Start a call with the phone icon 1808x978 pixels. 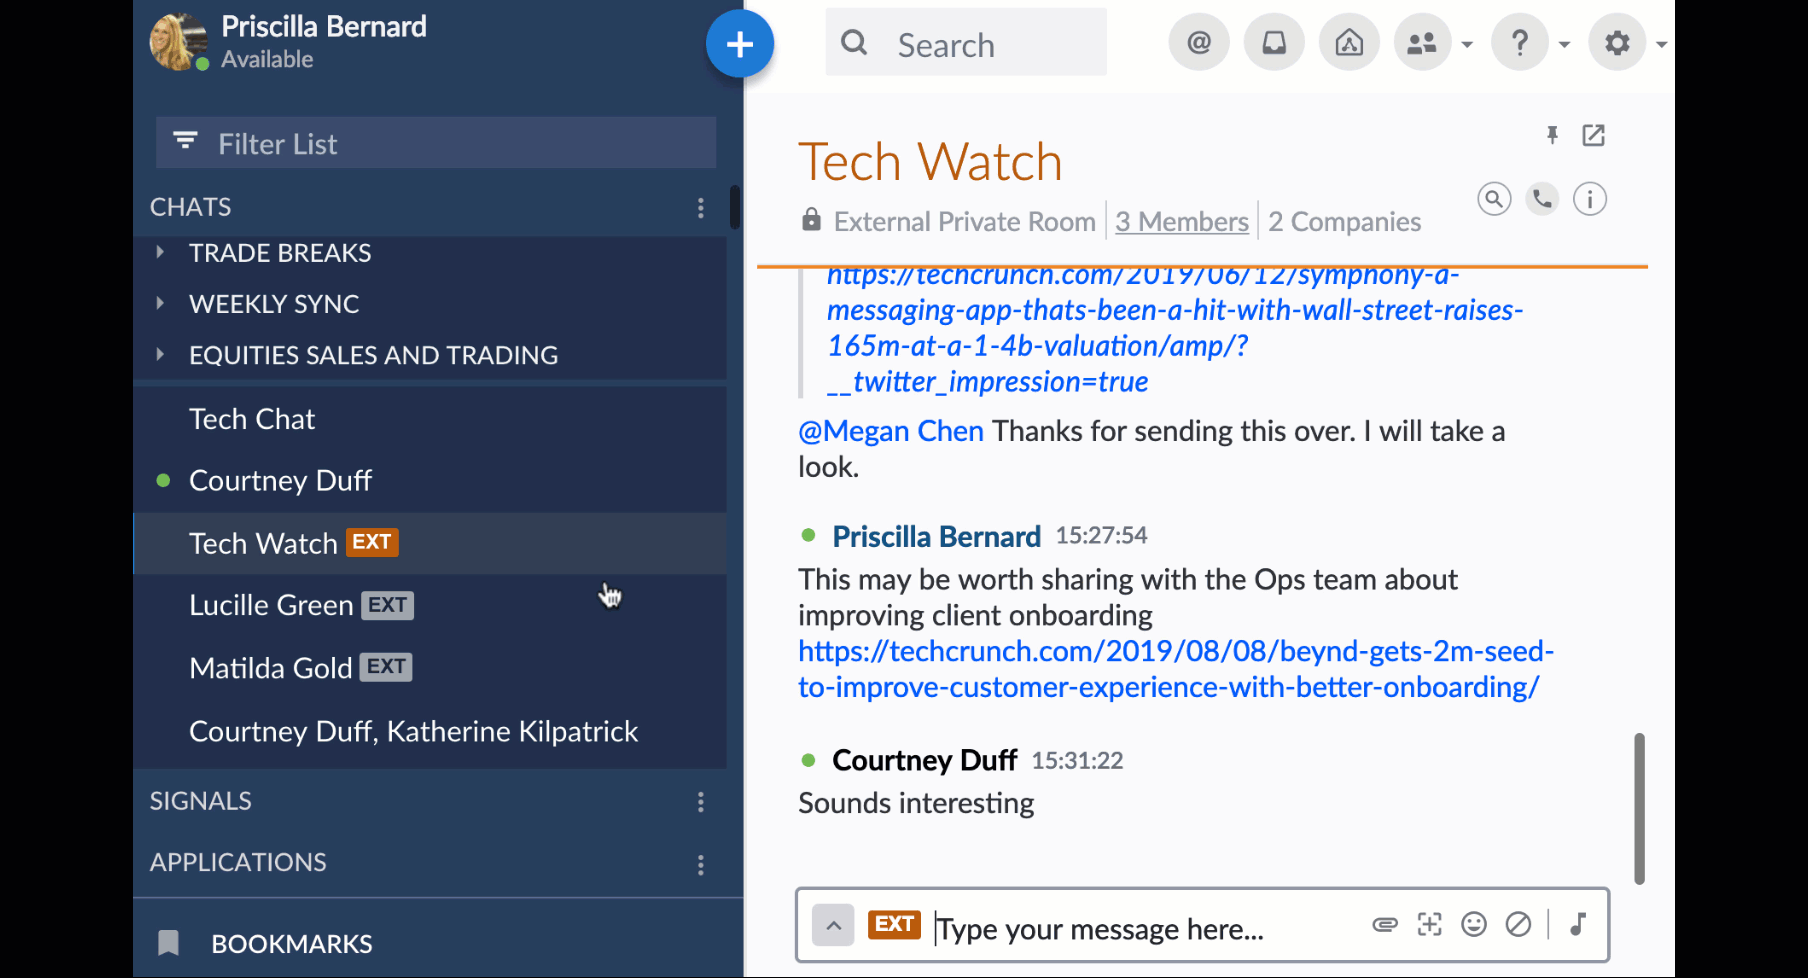coord(1542,199)
